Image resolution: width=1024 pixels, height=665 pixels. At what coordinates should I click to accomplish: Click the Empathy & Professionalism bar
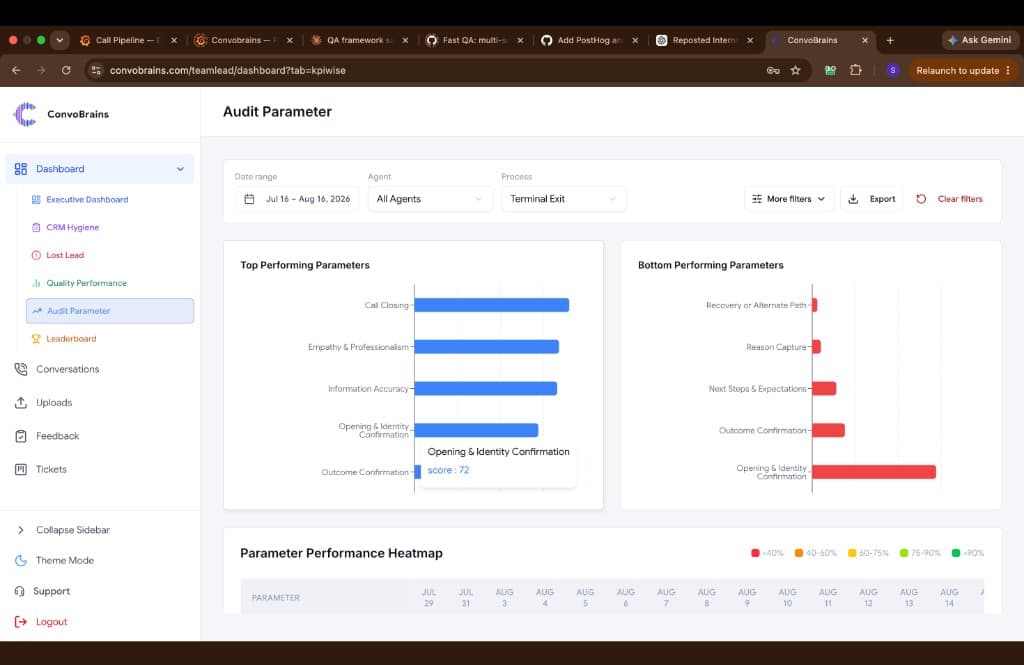coord(487,347)
